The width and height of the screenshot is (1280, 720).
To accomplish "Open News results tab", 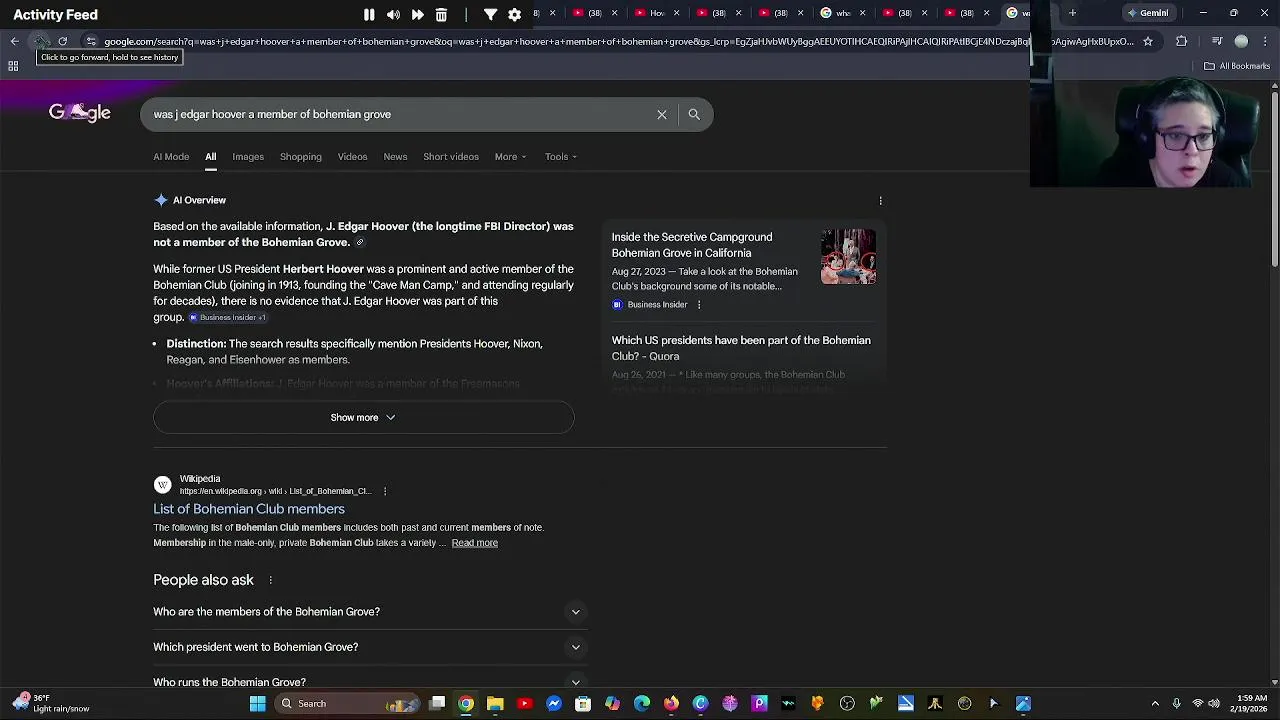I will [395, 156].
